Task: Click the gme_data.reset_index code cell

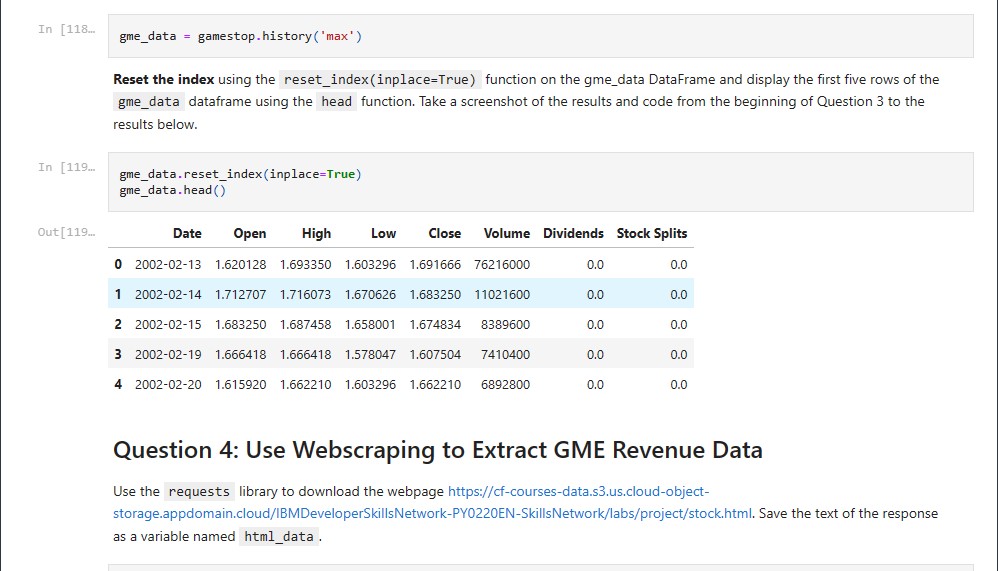Action: click(x=540, y=182)
